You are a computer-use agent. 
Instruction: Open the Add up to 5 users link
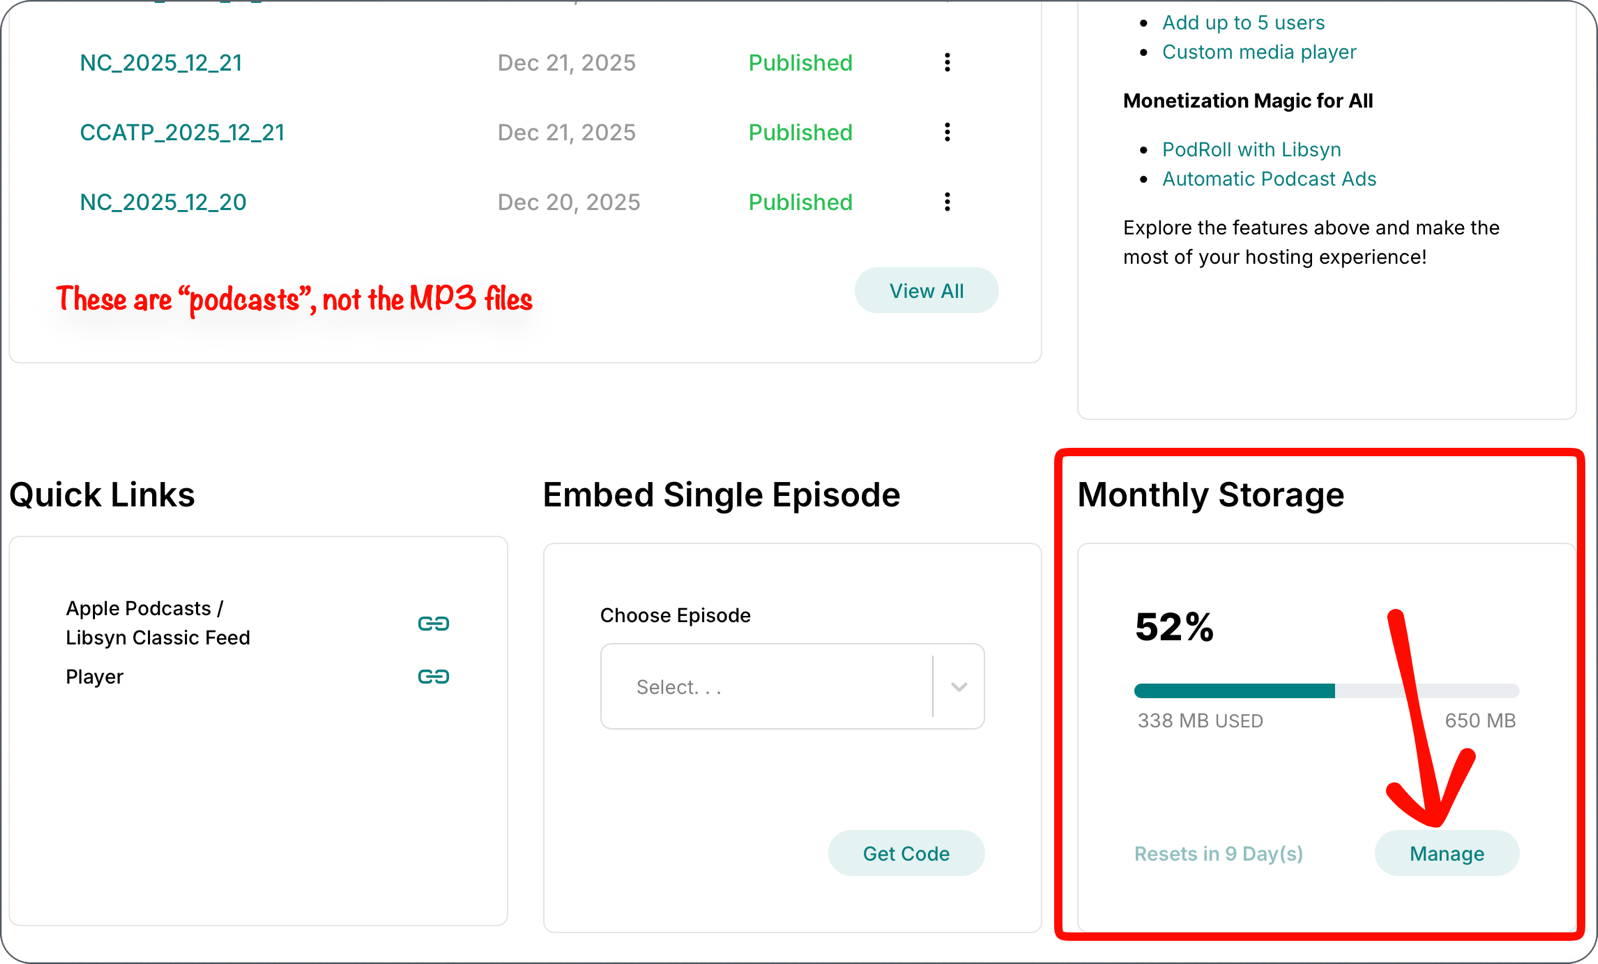(x=1243, y=22)
